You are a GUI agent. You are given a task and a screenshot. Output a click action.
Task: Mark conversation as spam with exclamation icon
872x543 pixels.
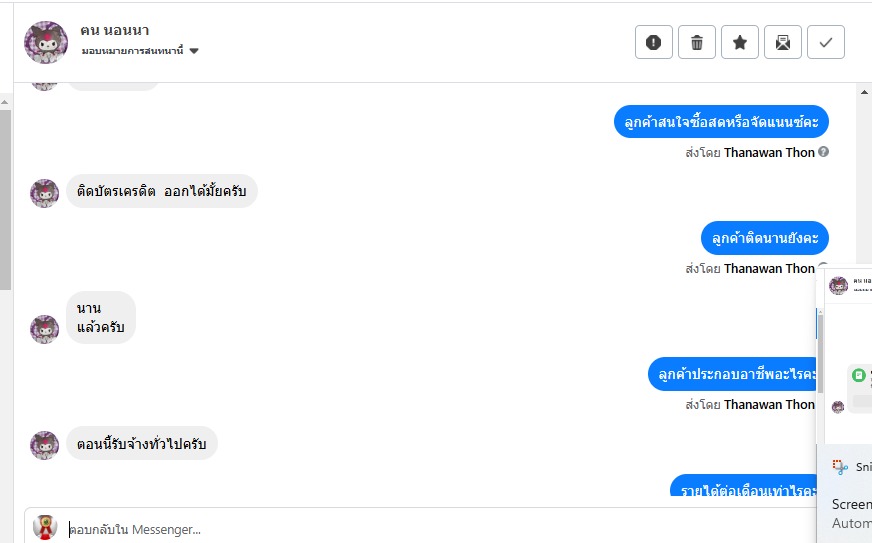click(x=653, y=42)
